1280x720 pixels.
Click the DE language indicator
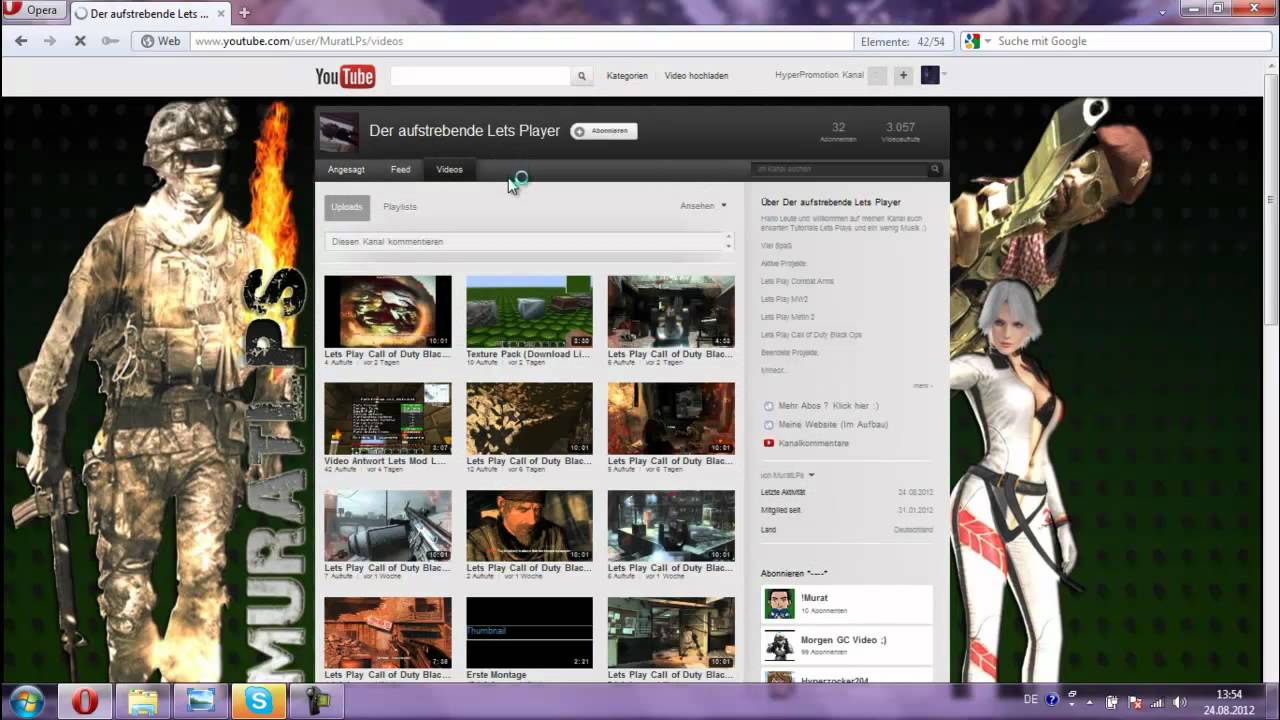pos(1031,700)
